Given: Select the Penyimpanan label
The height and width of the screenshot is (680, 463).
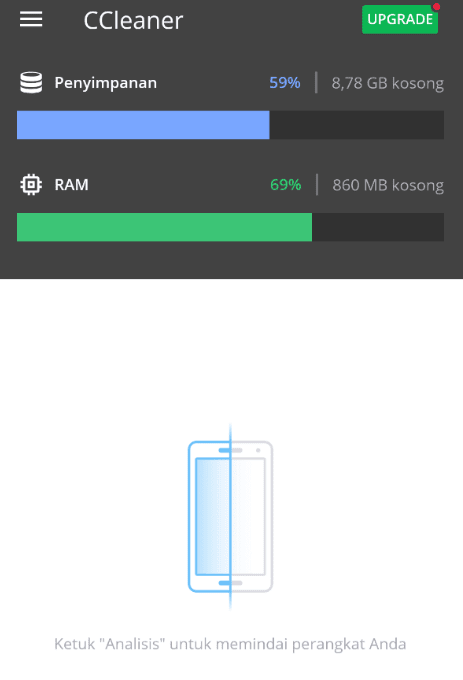Looking at the screenshot, I should (x=105, y=83).
